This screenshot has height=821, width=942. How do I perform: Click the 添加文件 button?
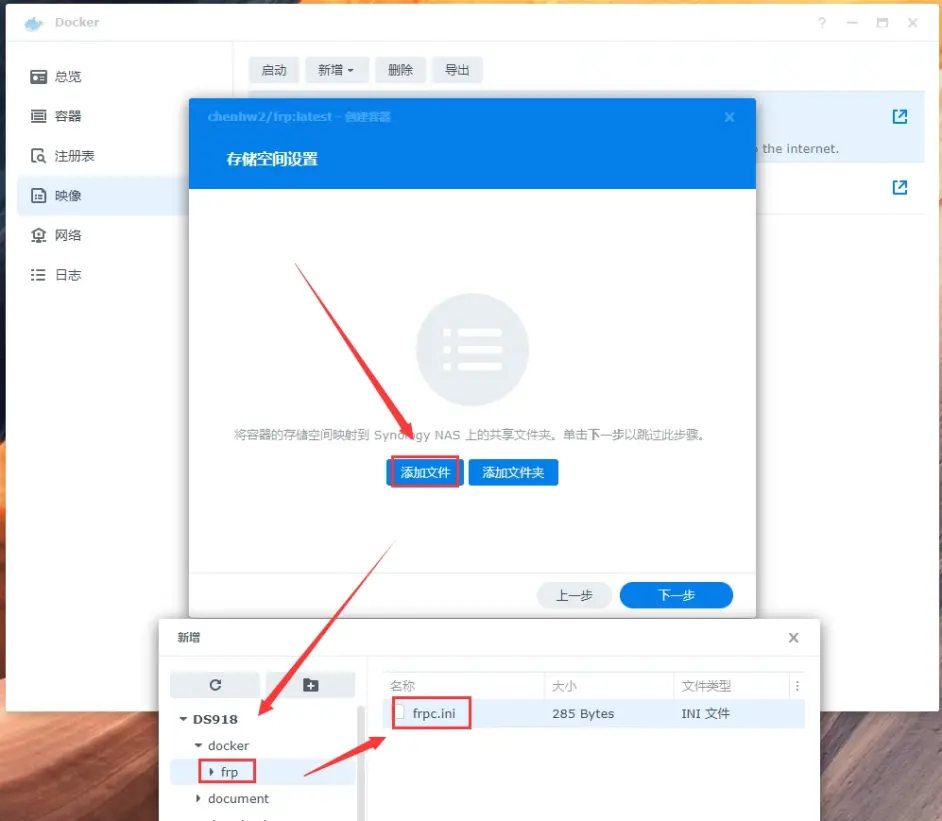[x=425, y=472]
